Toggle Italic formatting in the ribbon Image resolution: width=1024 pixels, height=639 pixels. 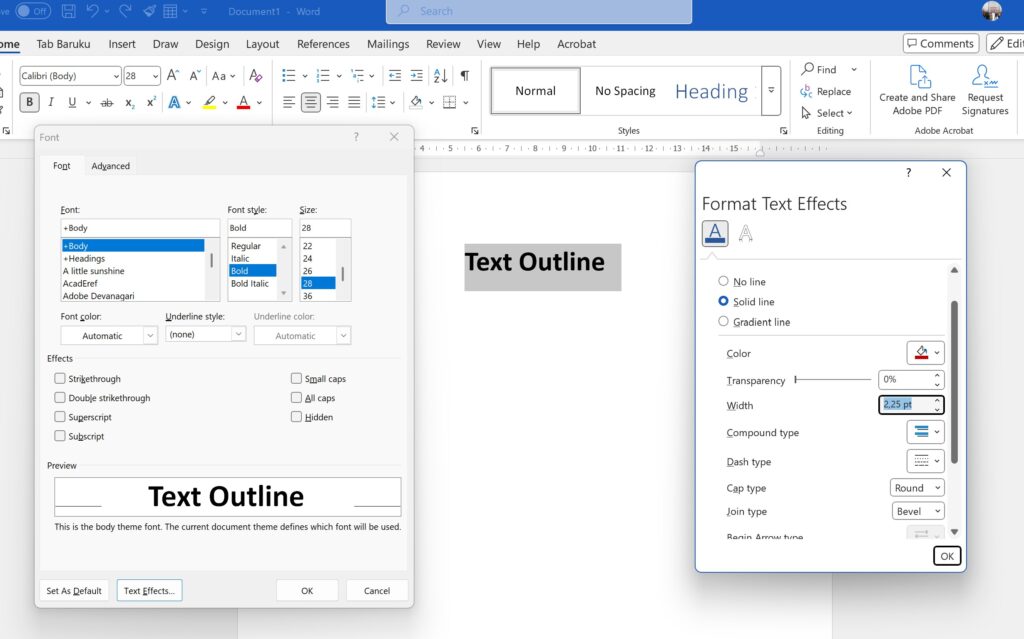tap(51, 103)
